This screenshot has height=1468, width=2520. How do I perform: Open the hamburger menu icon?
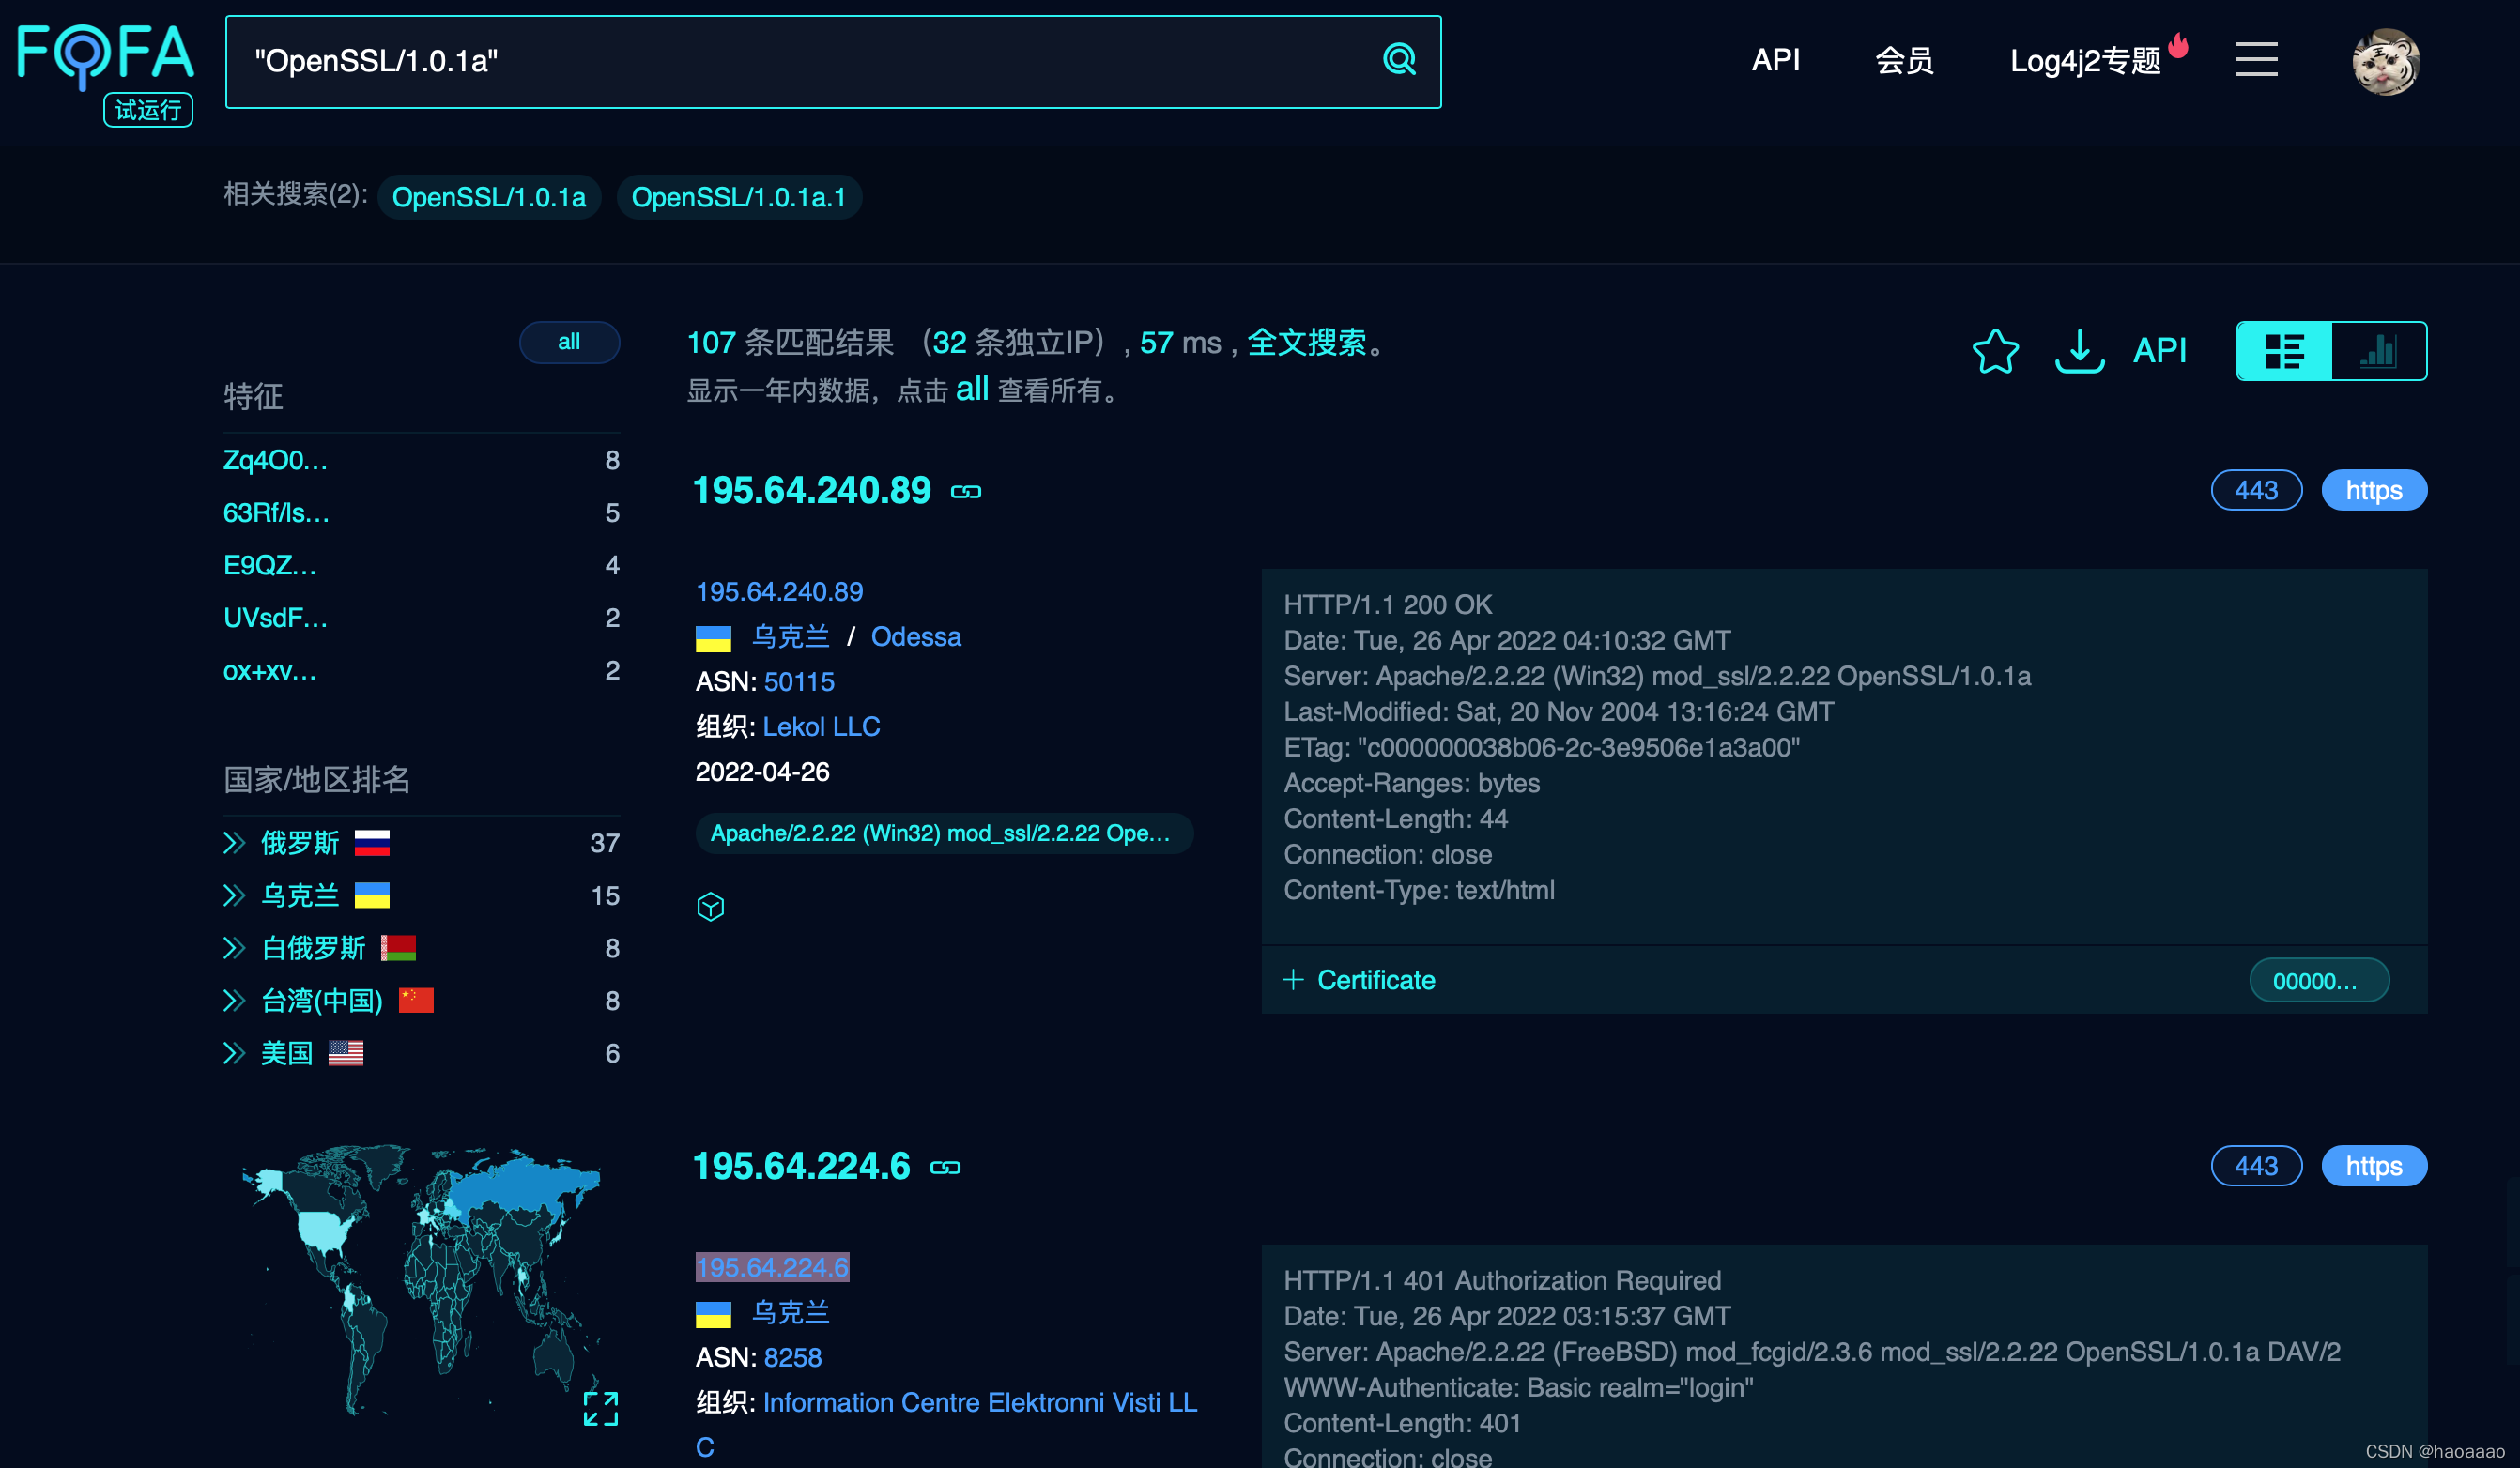[x=2256, y=60]
